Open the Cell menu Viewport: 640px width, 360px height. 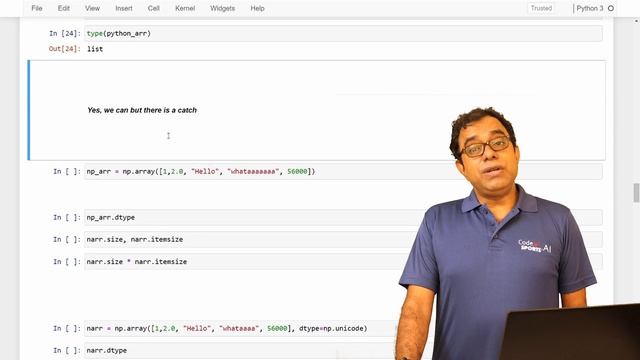click(x=154, y=8)
